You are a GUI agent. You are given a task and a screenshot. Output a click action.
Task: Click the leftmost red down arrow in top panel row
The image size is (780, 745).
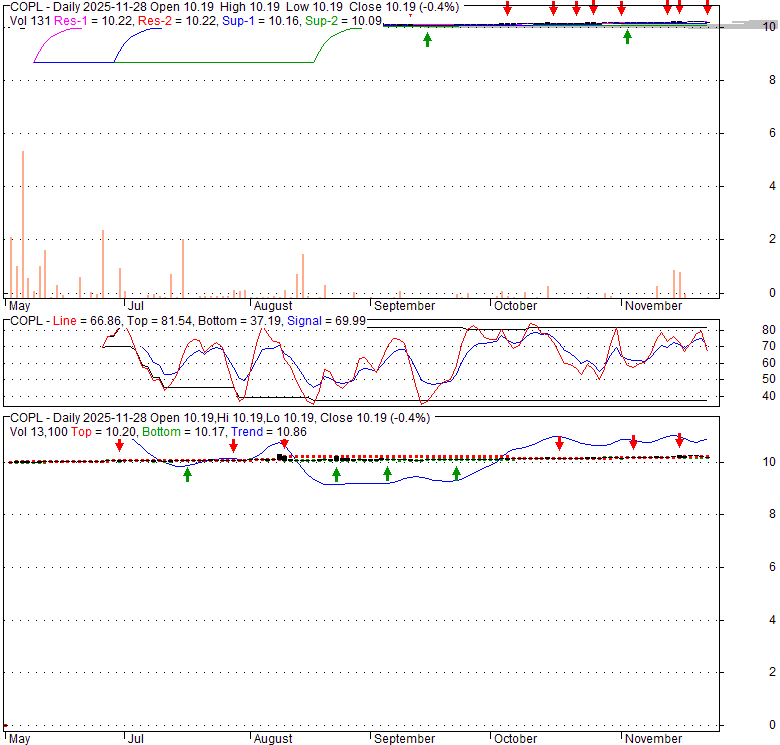coord(507,10)
